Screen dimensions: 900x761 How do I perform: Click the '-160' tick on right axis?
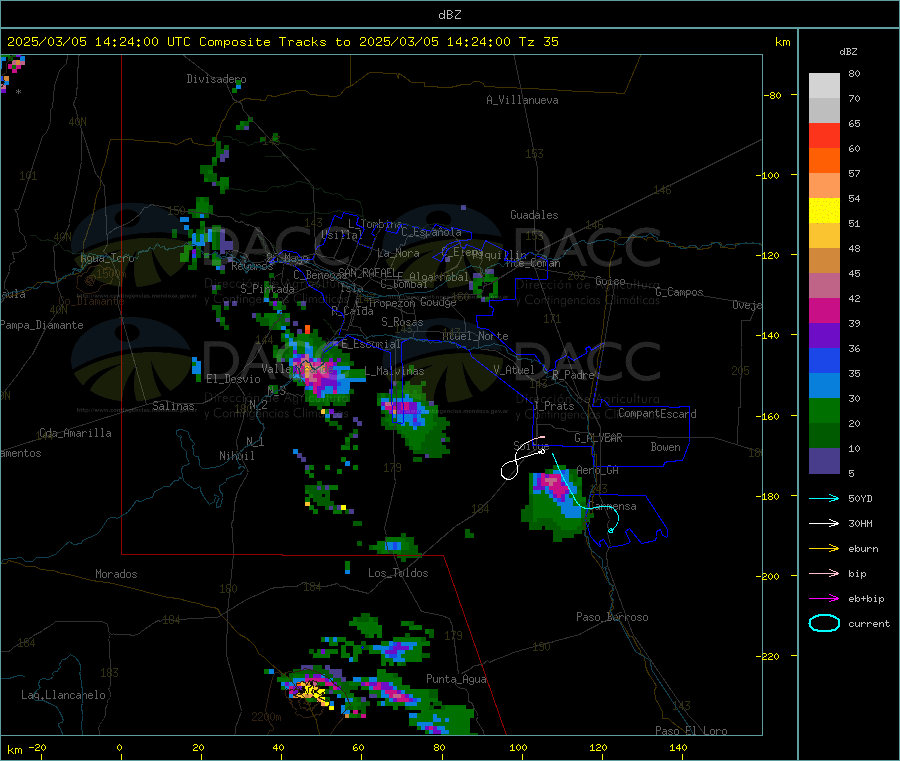[x=770, y=416]
